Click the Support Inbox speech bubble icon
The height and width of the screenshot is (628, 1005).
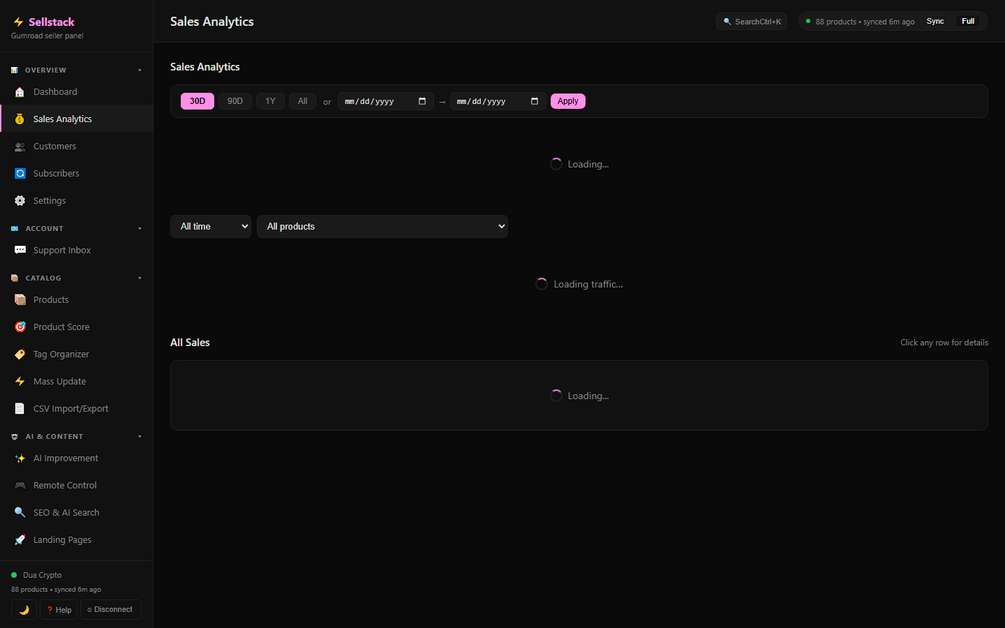pyautogui.click(x=20, y=250)
